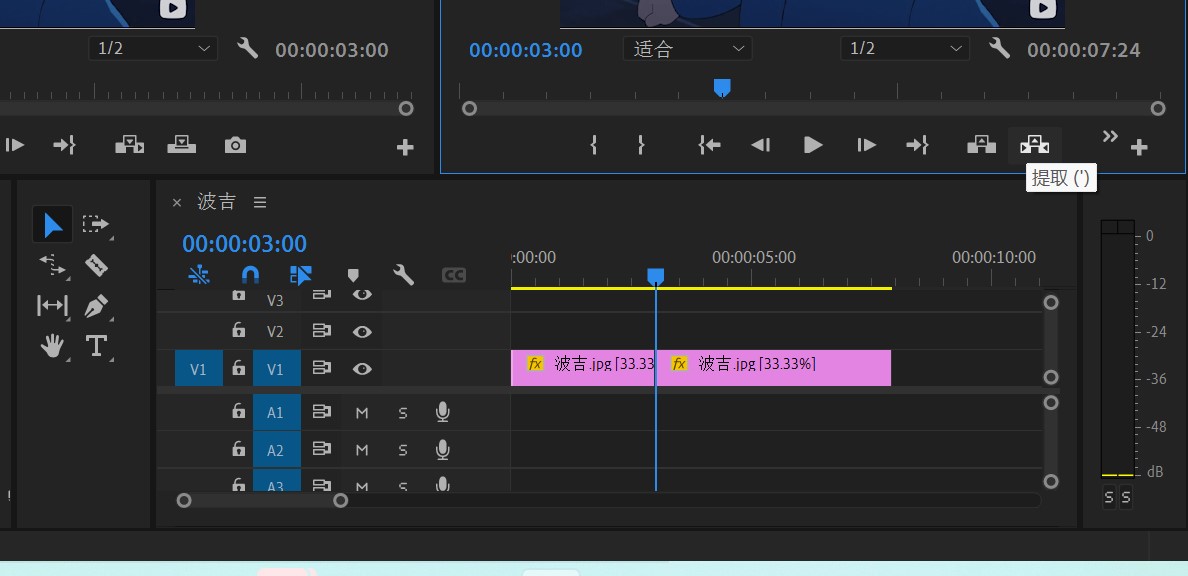The width and height of the screenshot is (1188, 576).
Task: Open Program monitor 适合 zoom dropdown
Action: [688, 49]
